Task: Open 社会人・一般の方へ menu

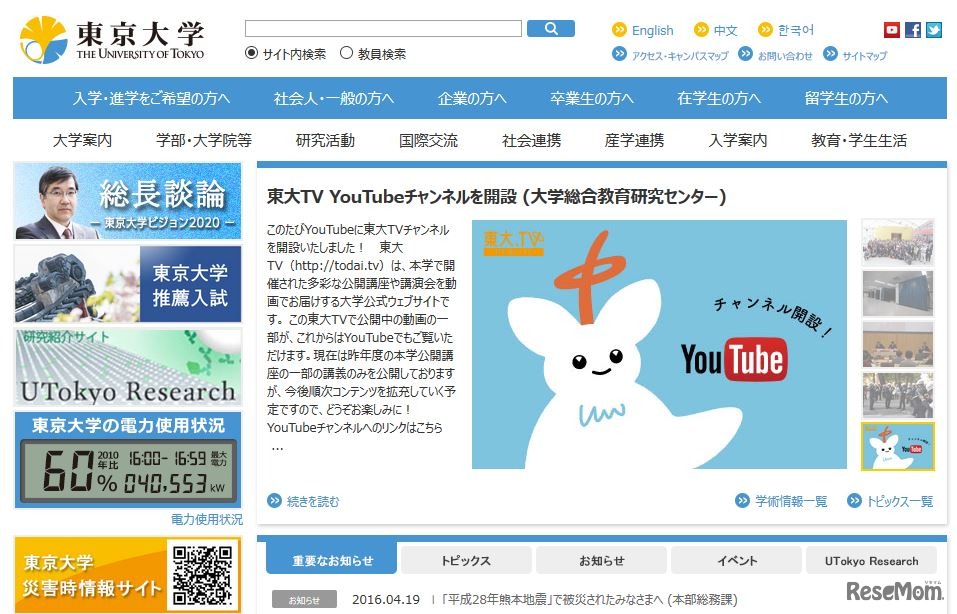Action: click(x=334, y=98)
